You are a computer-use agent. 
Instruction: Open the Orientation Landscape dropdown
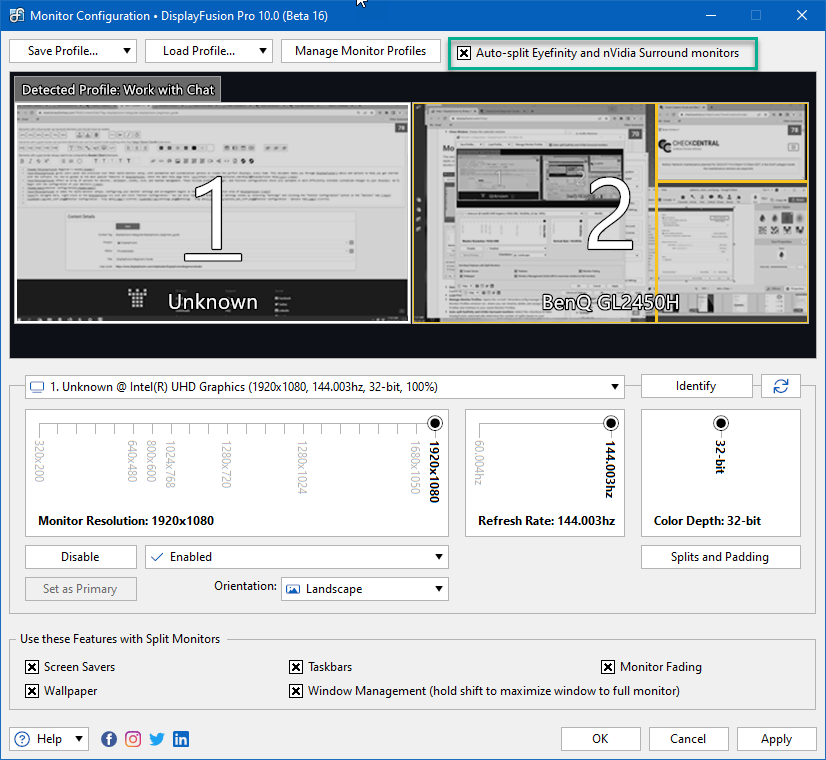pos(438,589)
